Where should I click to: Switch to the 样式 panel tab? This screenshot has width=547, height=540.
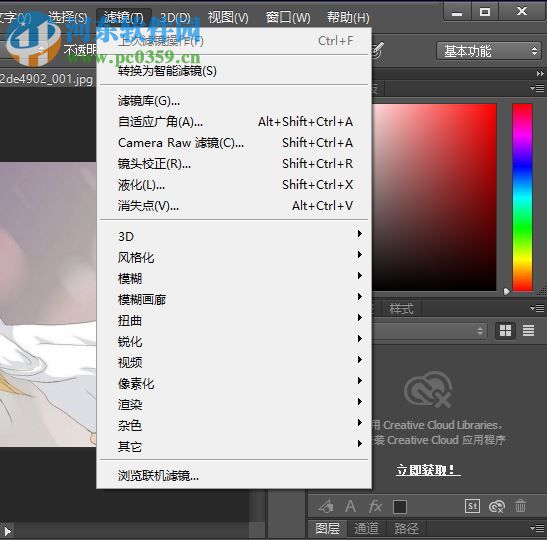[401, 309]
